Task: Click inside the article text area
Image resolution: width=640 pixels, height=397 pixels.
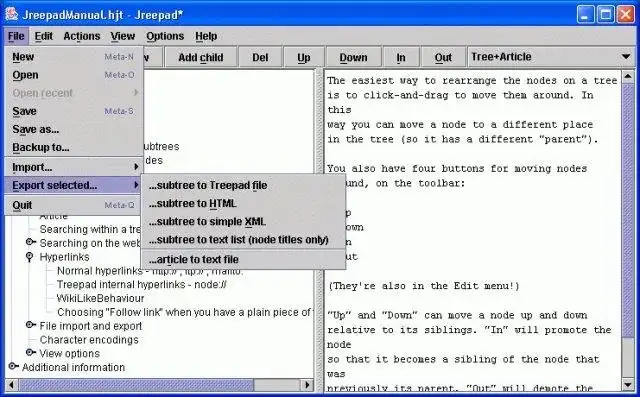Action: [473, 230]
